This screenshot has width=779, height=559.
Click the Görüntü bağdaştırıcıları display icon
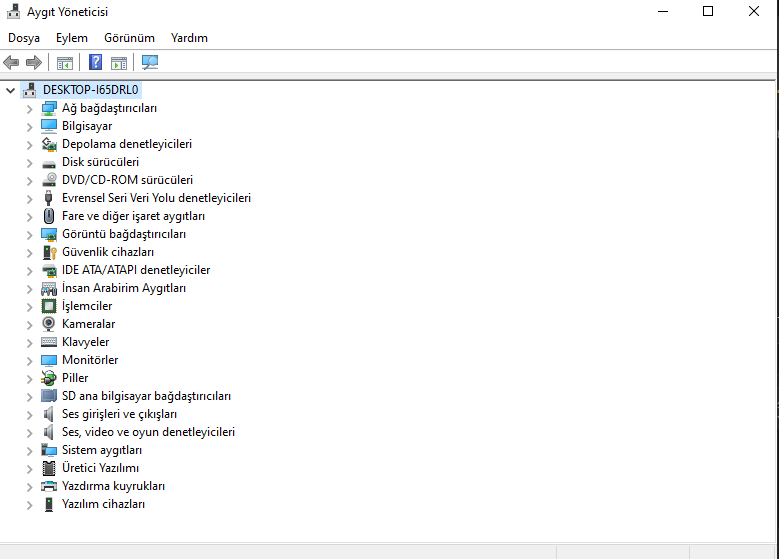(x=49, y=234)
